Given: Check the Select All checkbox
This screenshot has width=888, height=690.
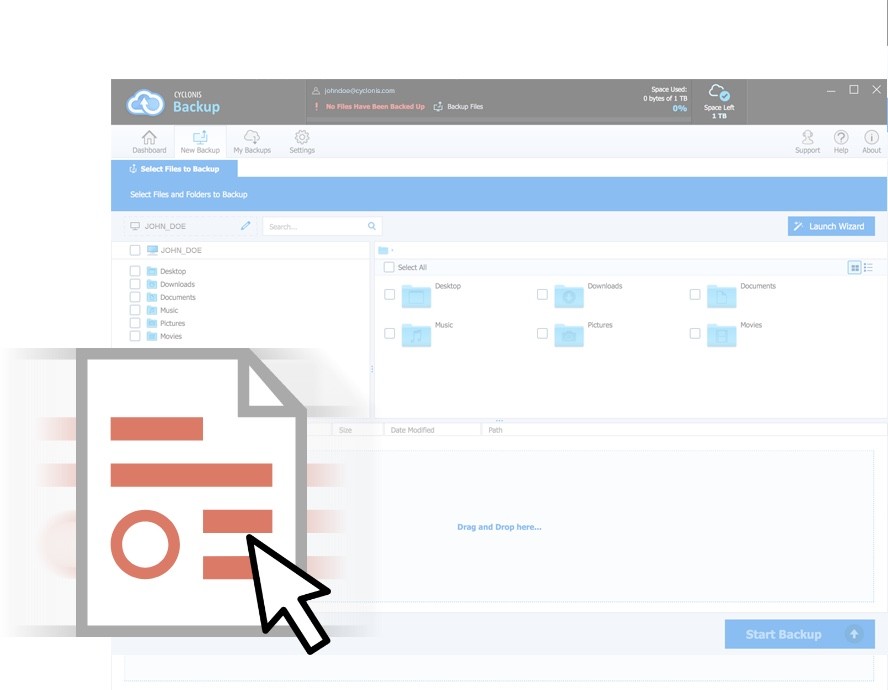Looking at the screenshot, I should (390, 268).
